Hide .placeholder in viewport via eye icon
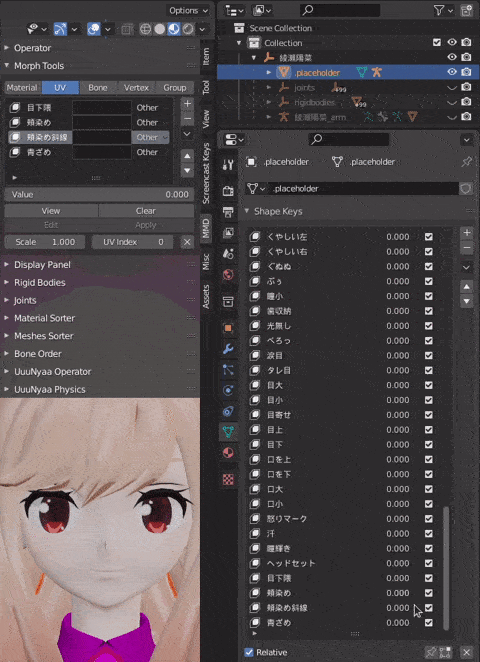This screenshot has width=480, height=662. (452, 72)
